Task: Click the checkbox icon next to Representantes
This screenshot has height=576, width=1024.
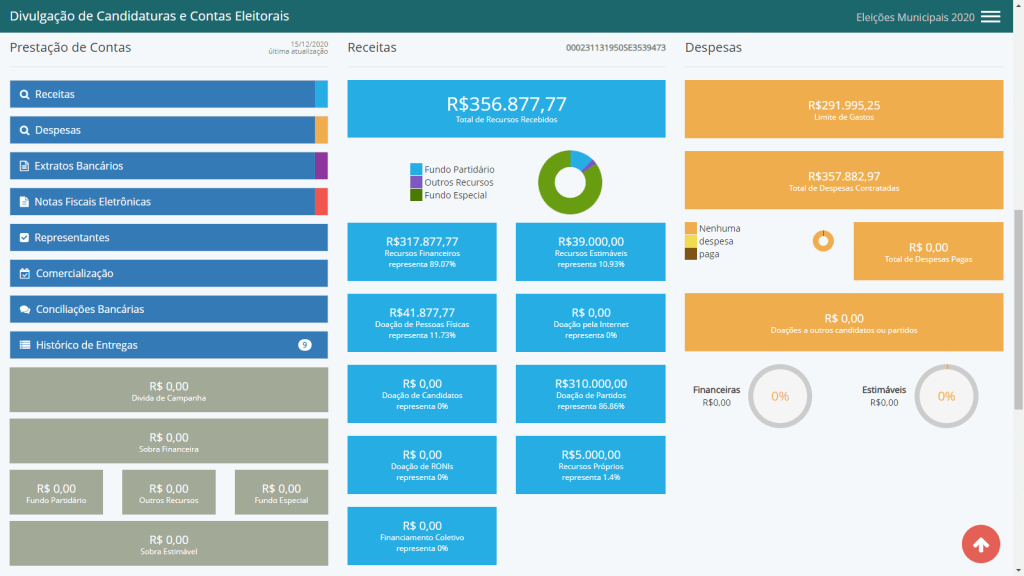Action: [24, 238]
